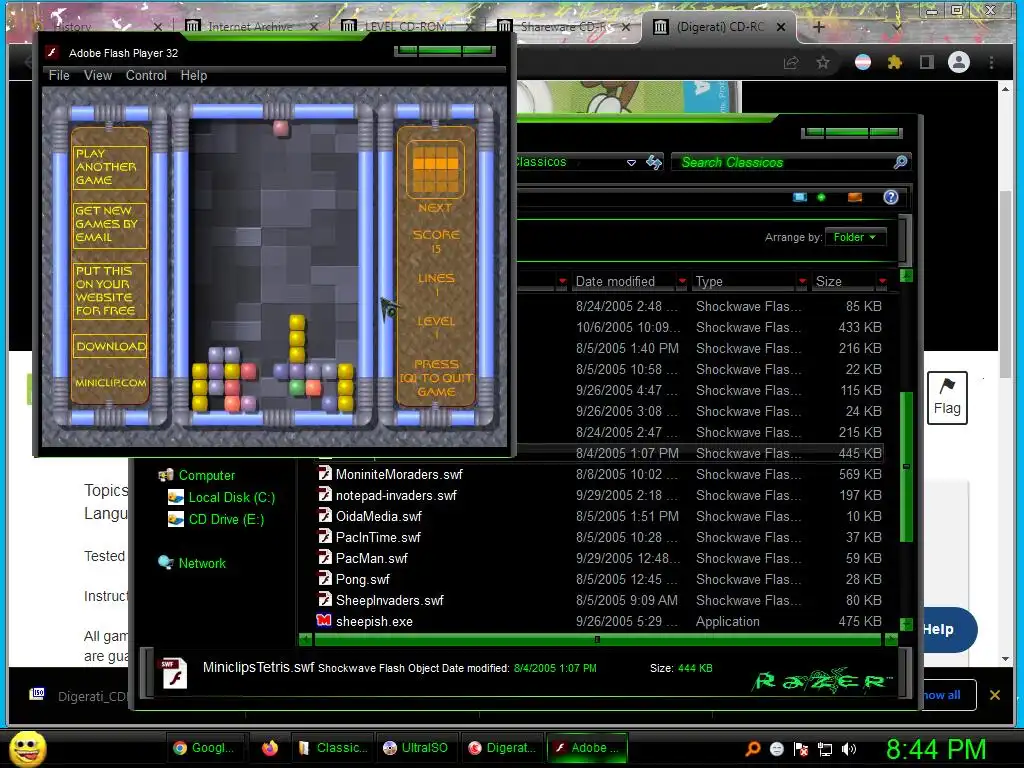Click the Download button in Tetris

[109, 346]
